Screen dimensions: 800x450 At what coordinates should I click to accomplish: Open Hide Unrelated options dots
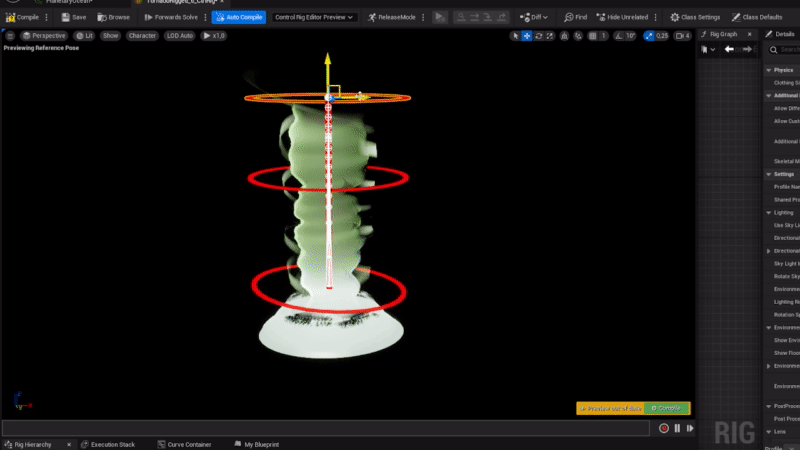point(656,17)
